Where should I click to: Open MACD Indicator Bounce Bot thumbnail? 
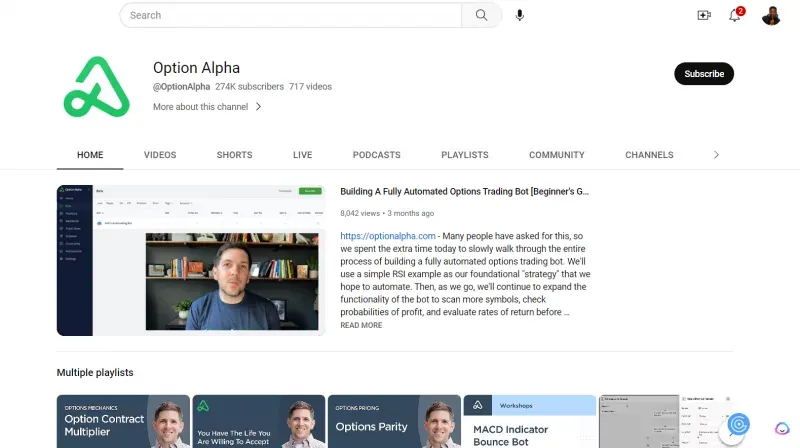pos(530,421)
